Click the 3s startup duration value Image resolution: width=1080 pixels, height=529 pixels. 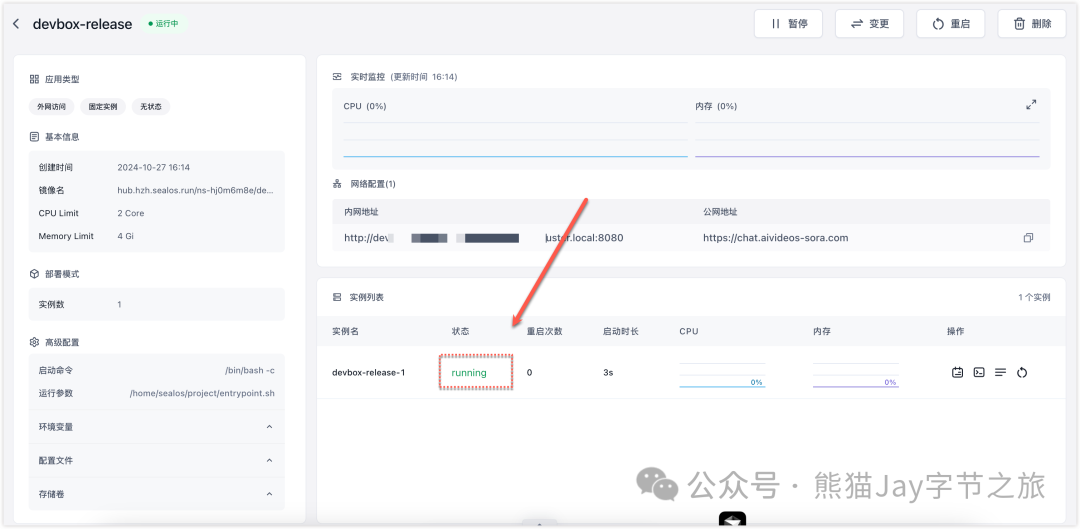(608, 373)
